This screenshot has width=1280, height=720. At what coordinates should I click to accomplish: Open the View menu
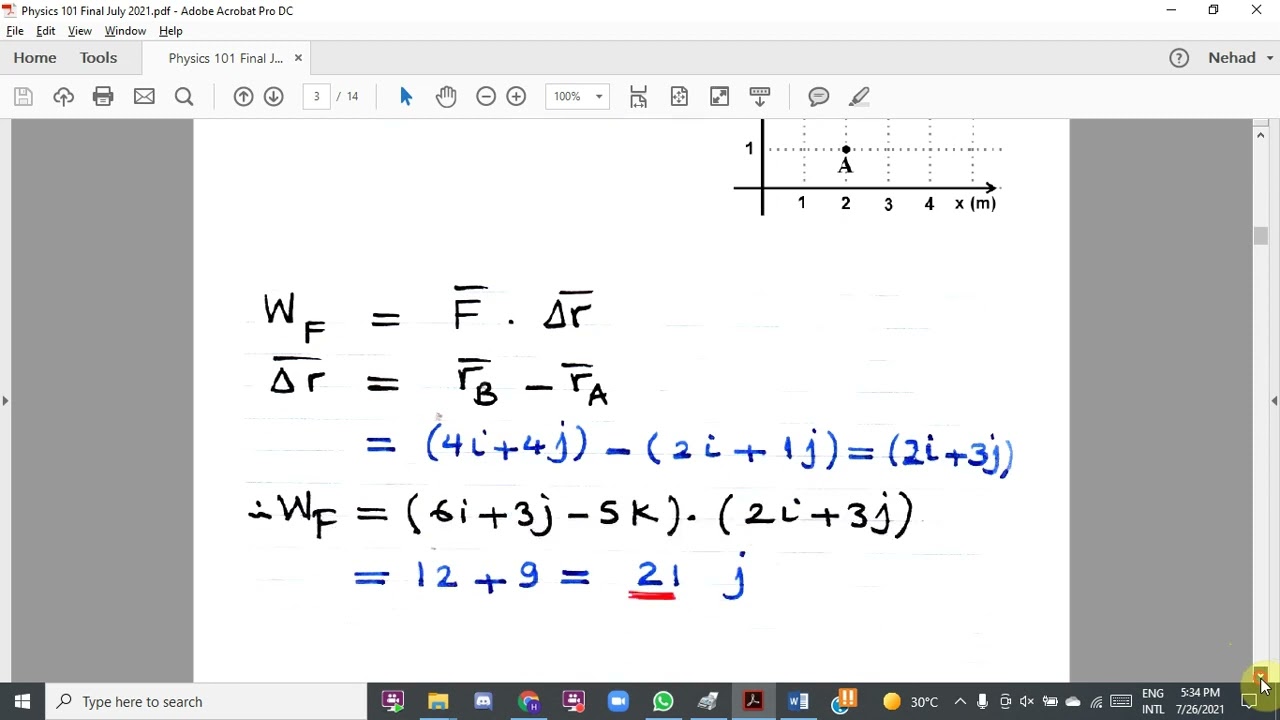tap(80, 31)
